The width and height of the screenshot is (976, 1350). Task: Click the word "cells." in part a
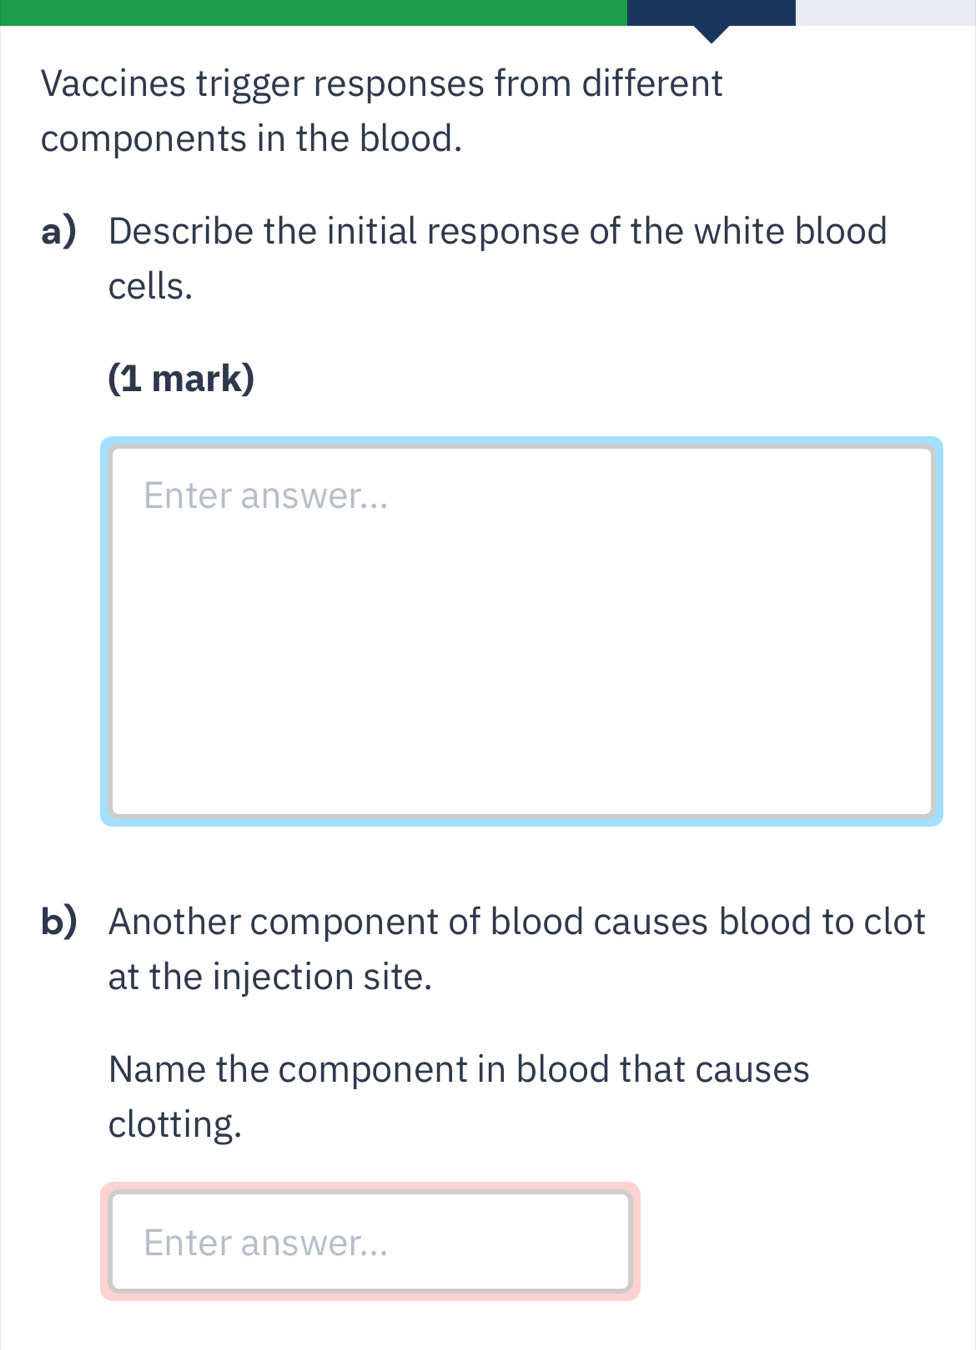point(150,286)
